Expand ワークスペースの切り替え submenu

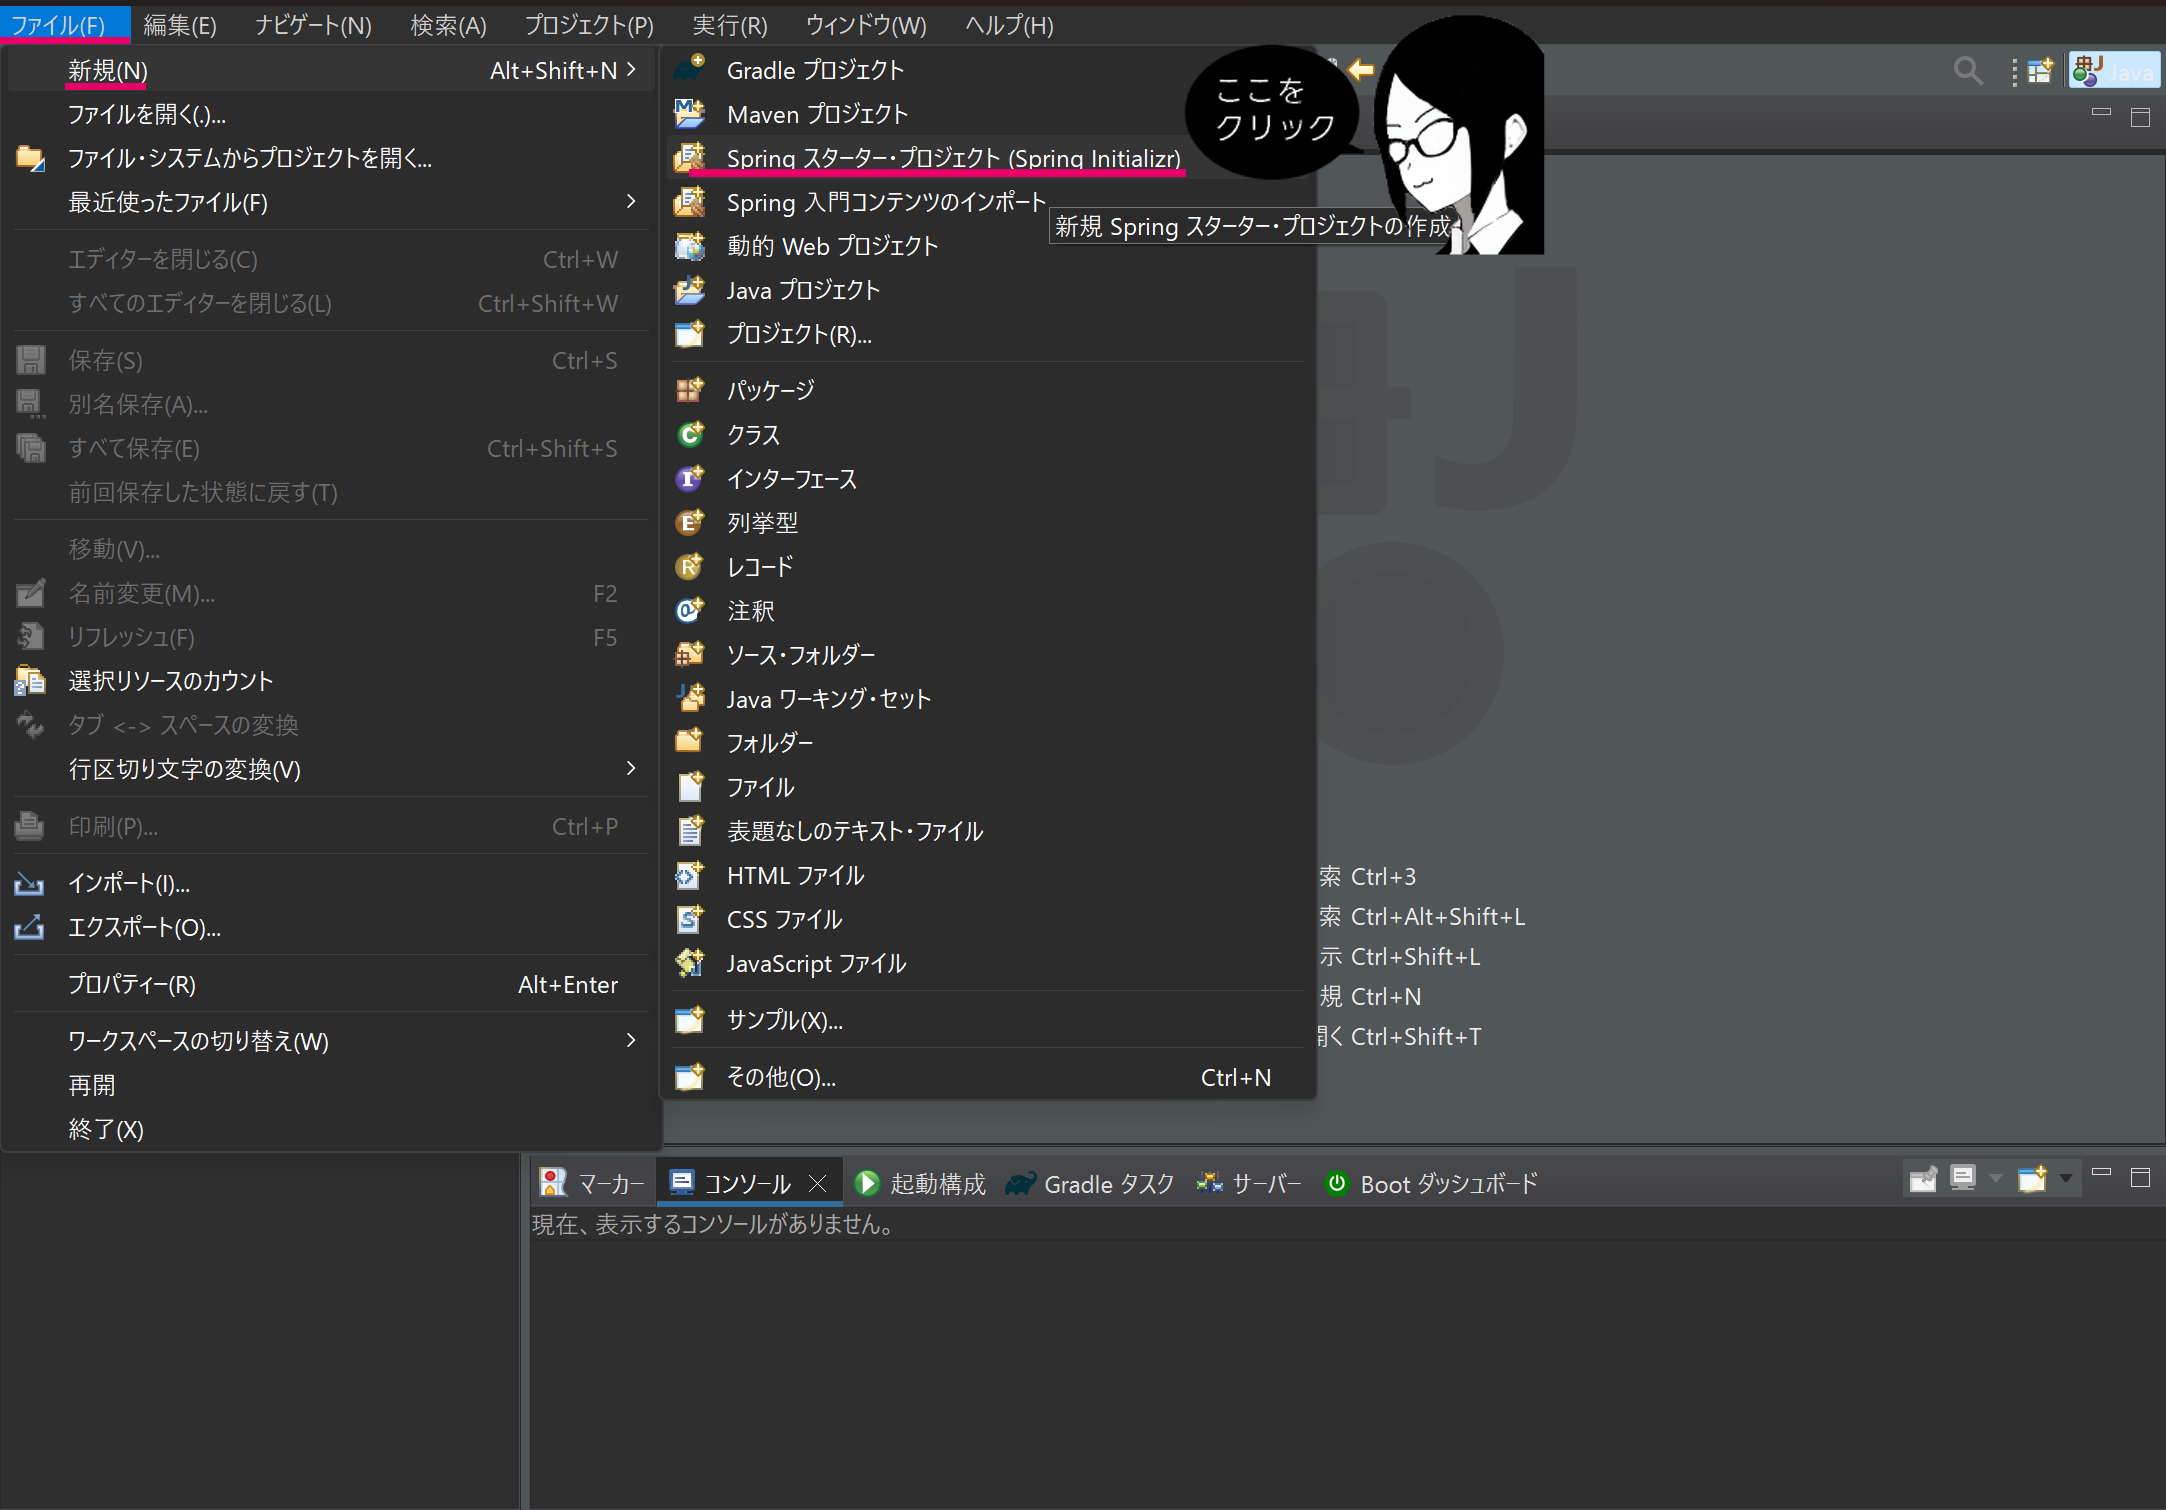click(630, 1040)
